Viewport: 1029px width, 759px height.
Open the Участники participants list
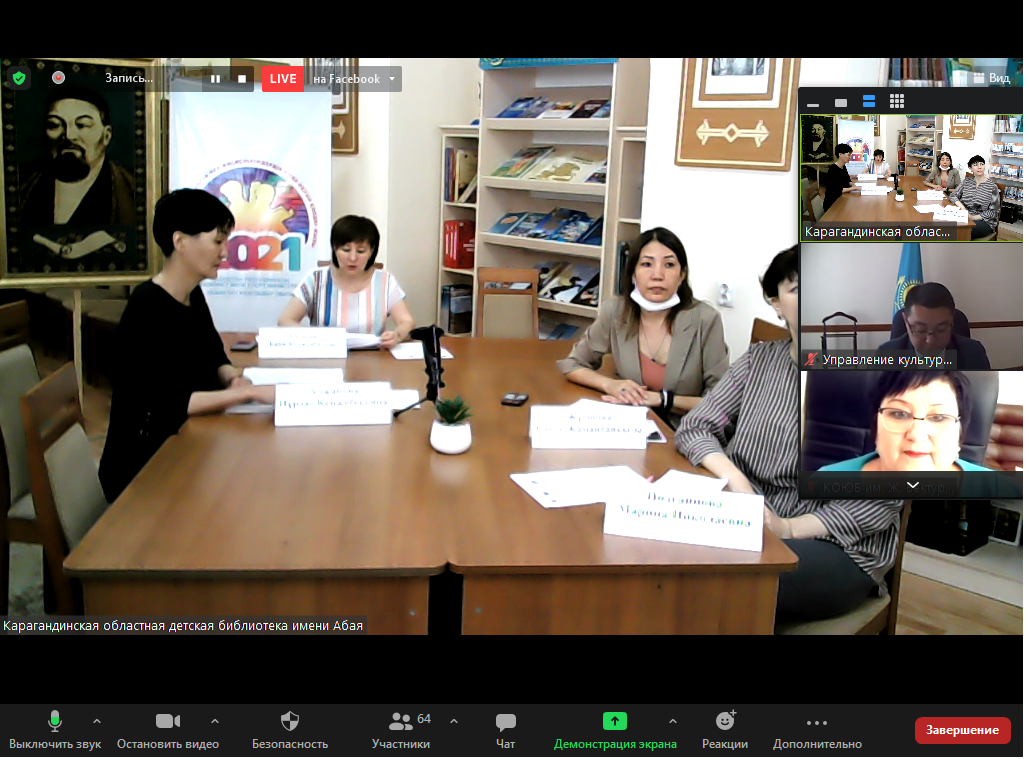[401, 729]
